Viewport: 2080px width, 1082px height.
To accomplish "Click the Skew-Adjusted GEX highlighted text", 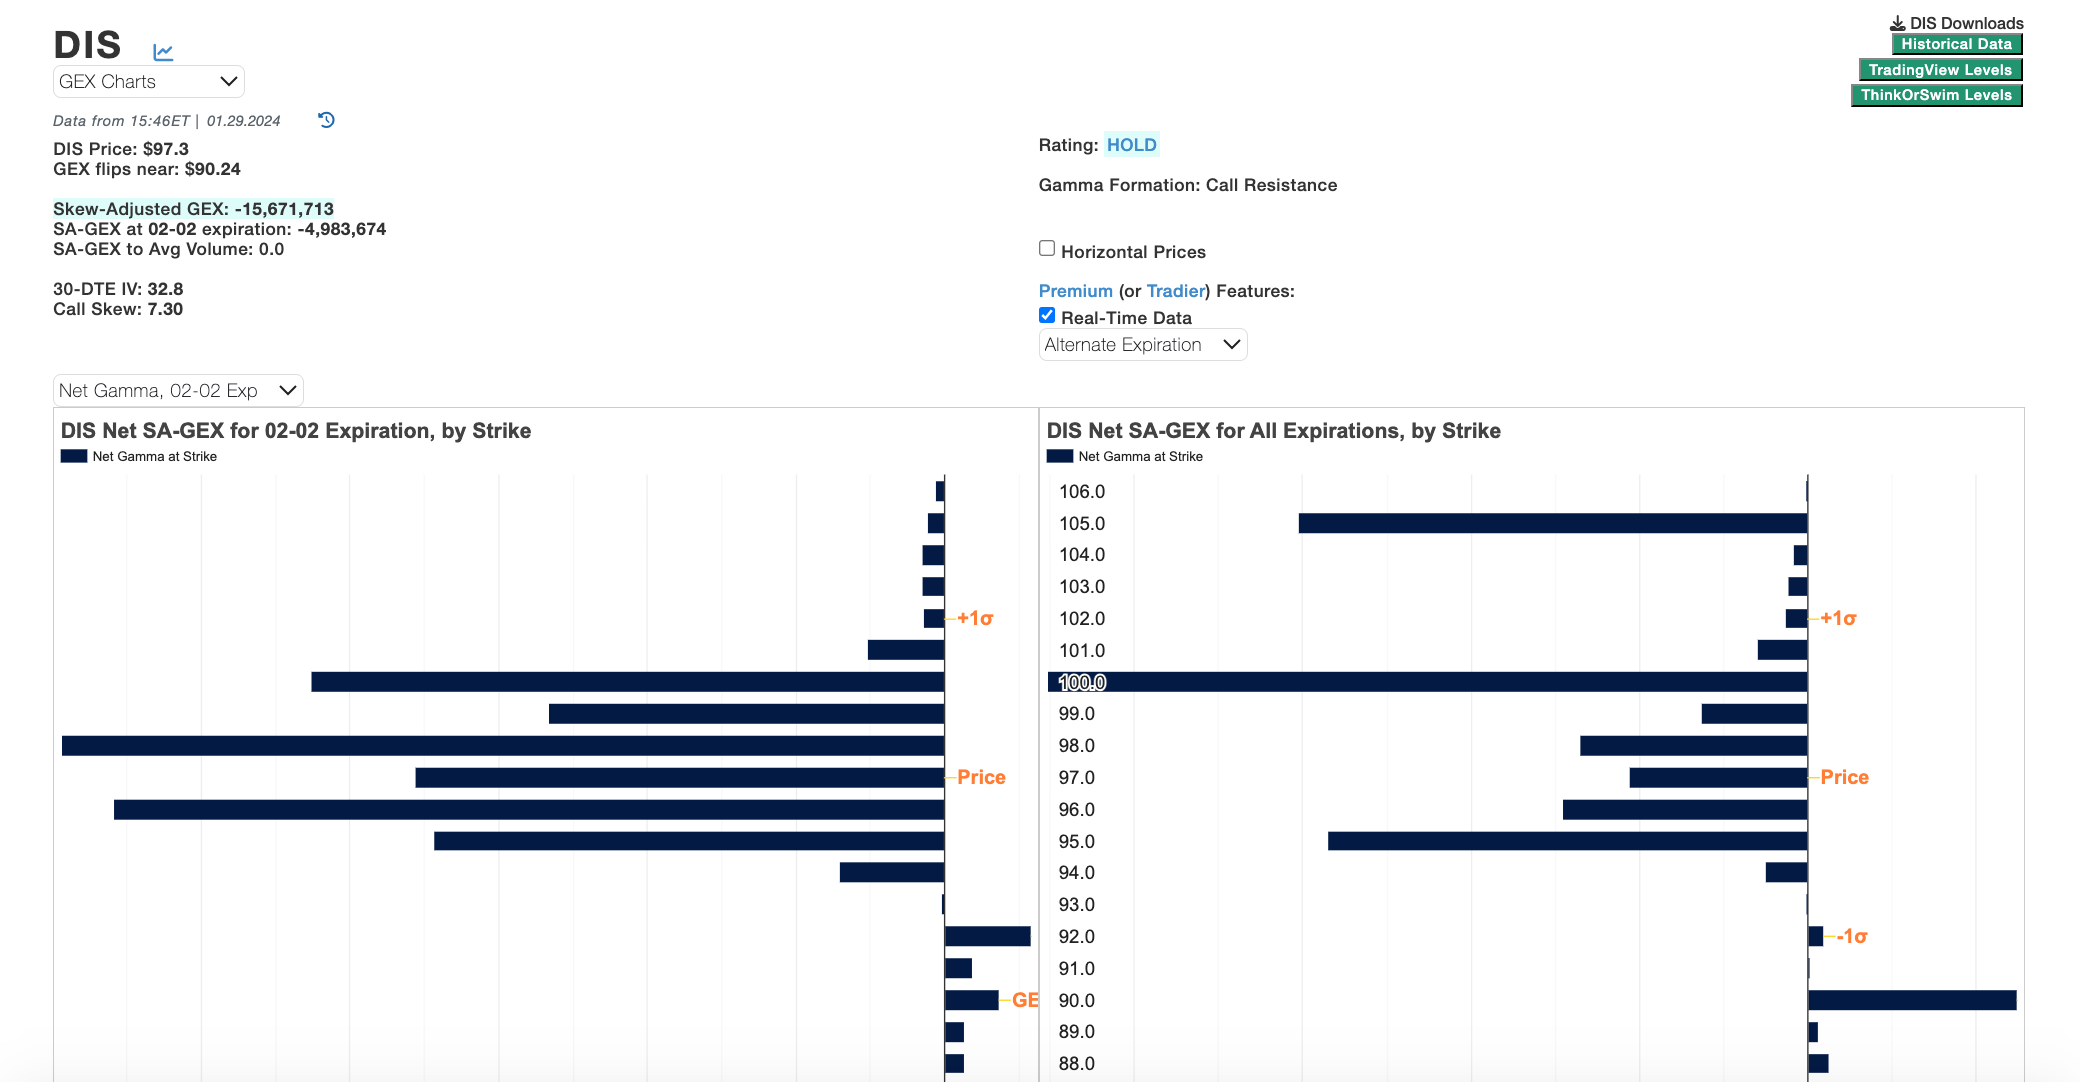I will coord(193,209).
